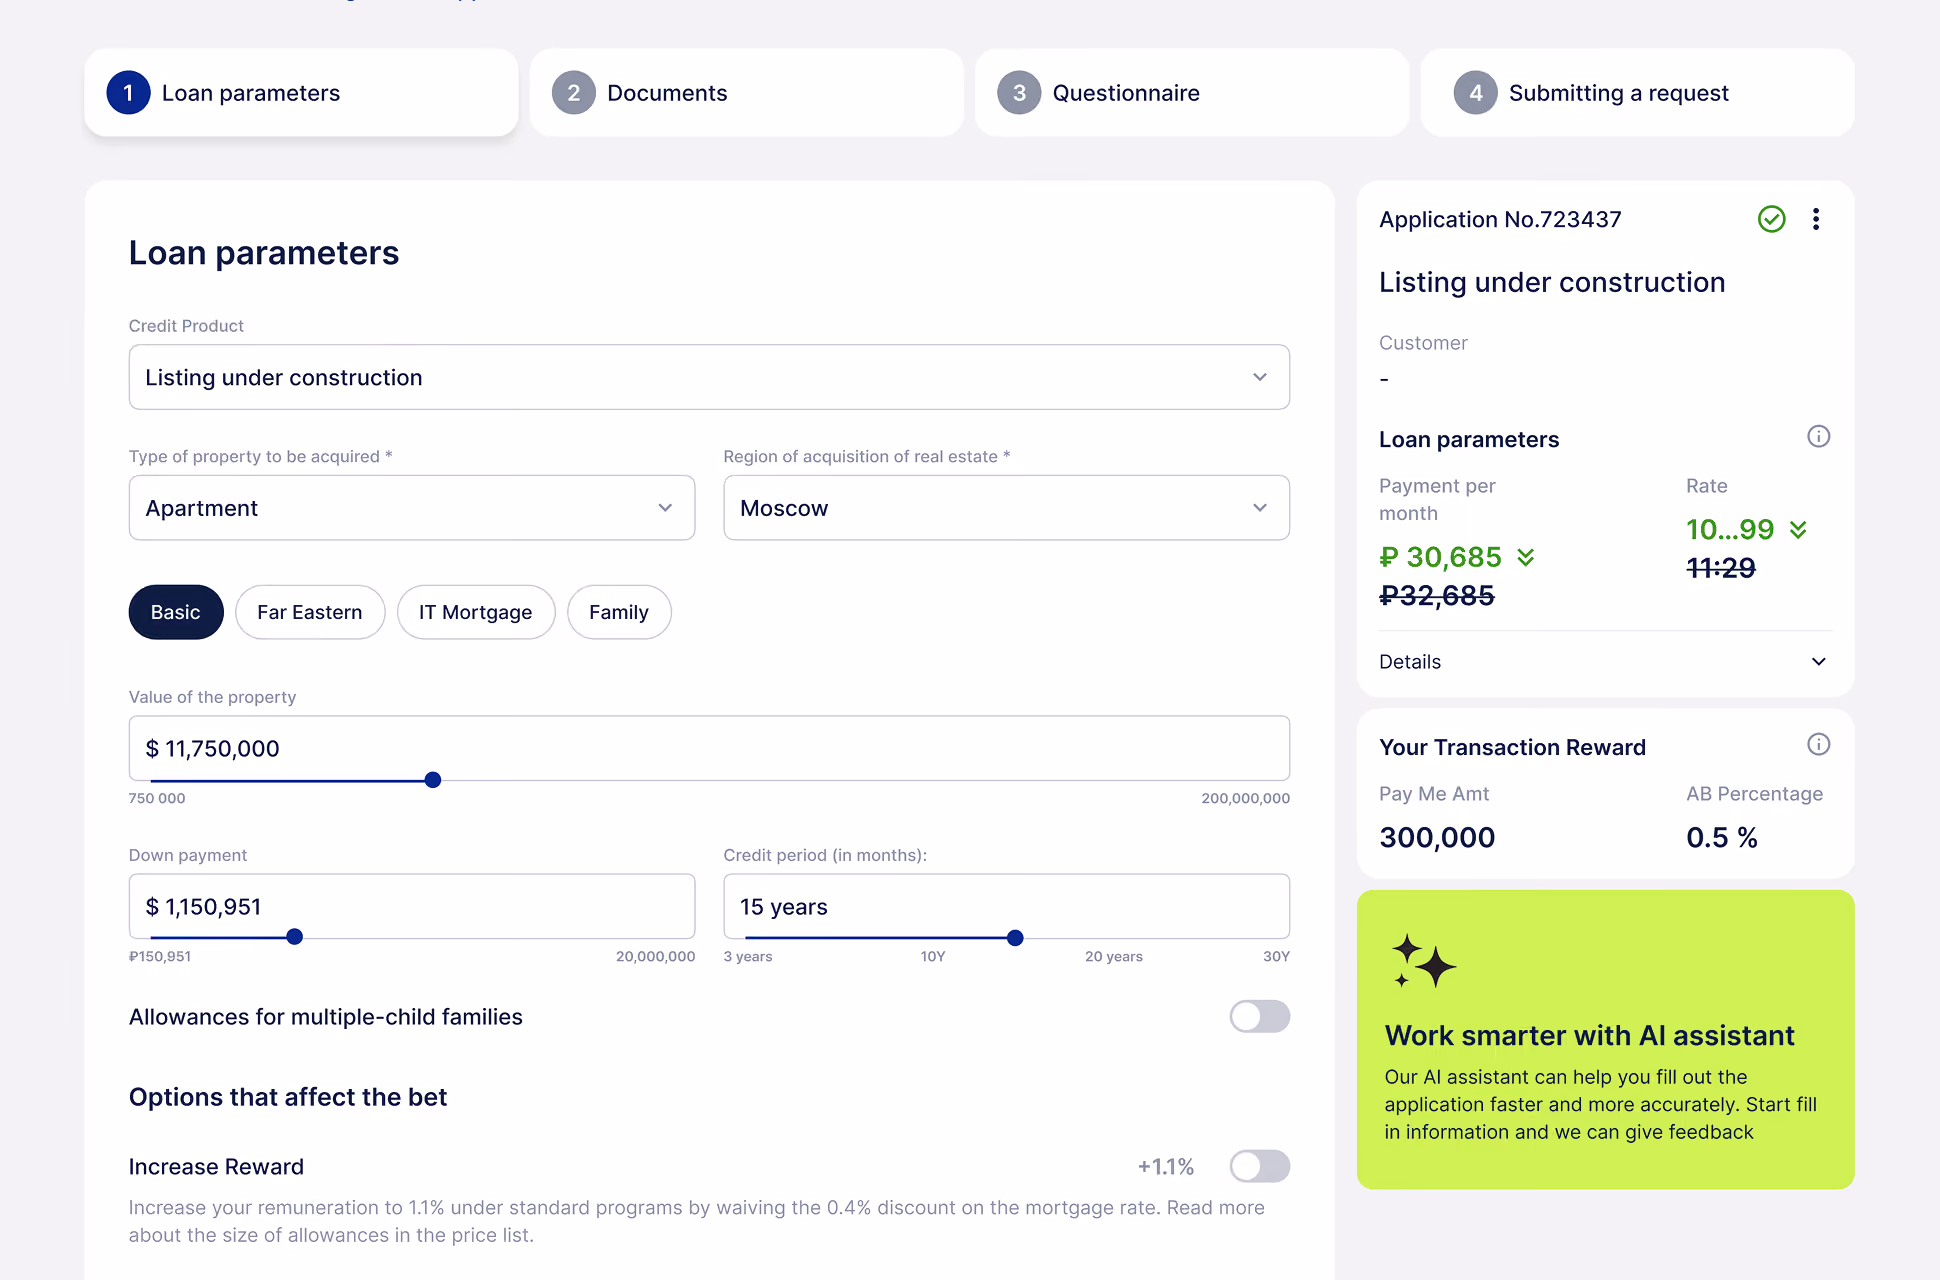
Task: Open the property type Apartment dropdown
Action: (412, 508)
